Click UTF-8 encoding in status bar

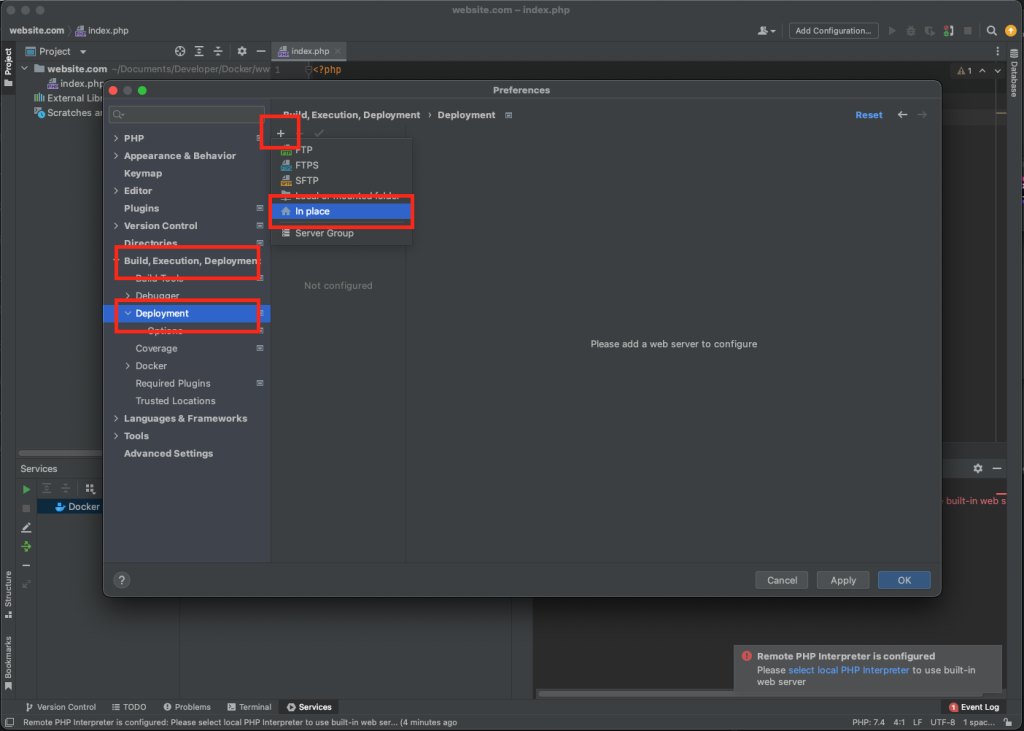(942, 723)
